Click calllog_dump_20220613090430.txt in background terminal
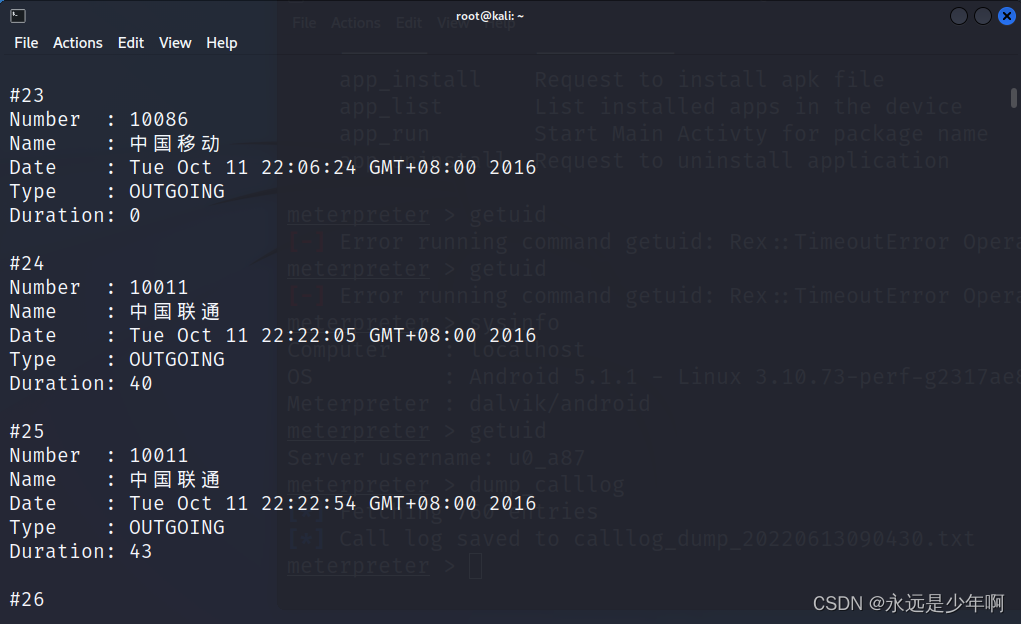Screen dimensions: 1021x624 (x=774, y=539)
